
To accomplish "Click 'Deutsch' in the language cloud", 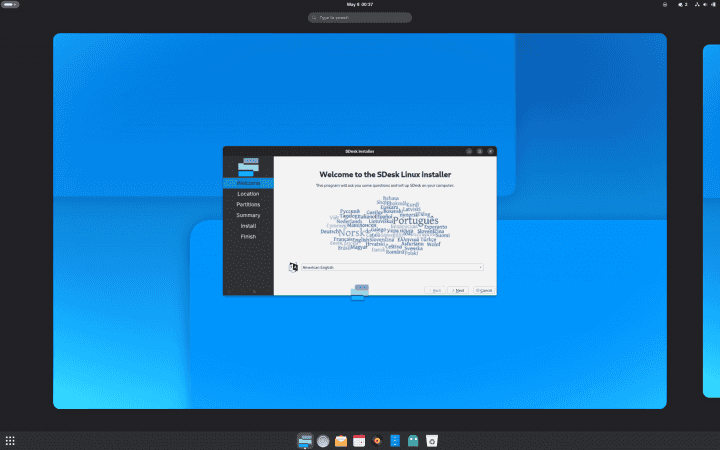I will [330, 232].
